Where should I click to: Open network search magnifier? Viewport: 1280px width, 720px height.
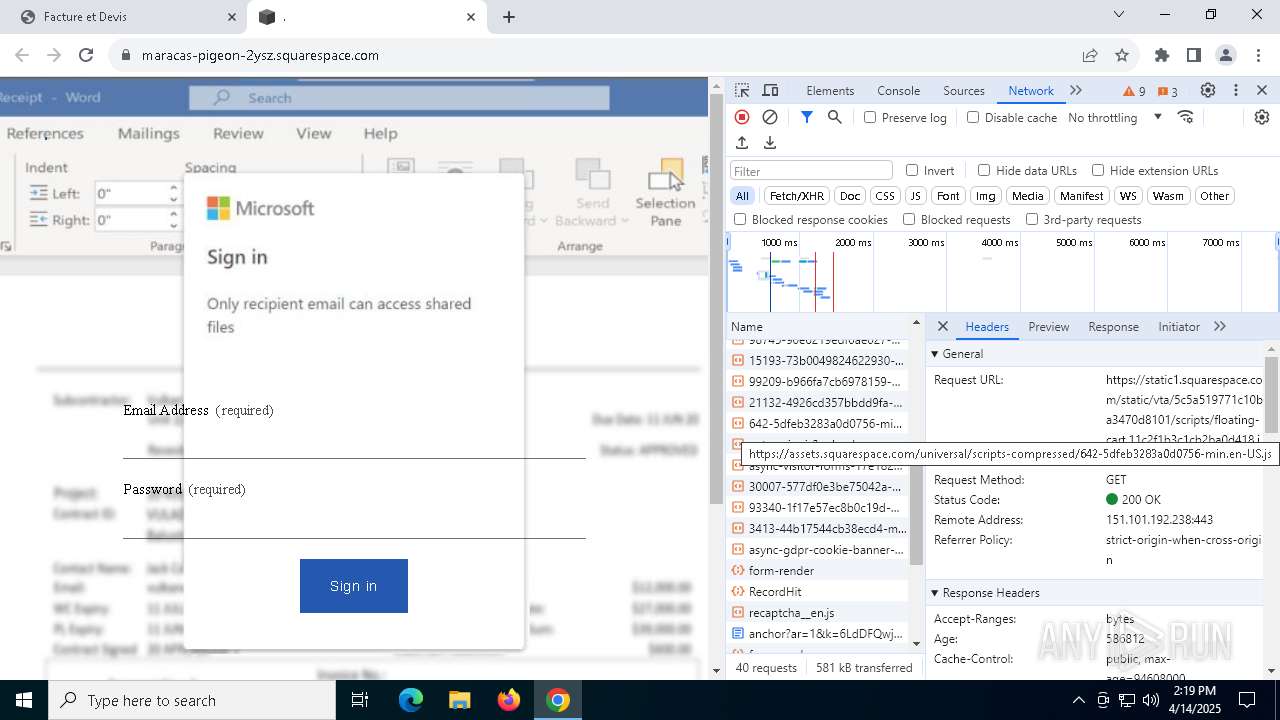click(835, 117)
